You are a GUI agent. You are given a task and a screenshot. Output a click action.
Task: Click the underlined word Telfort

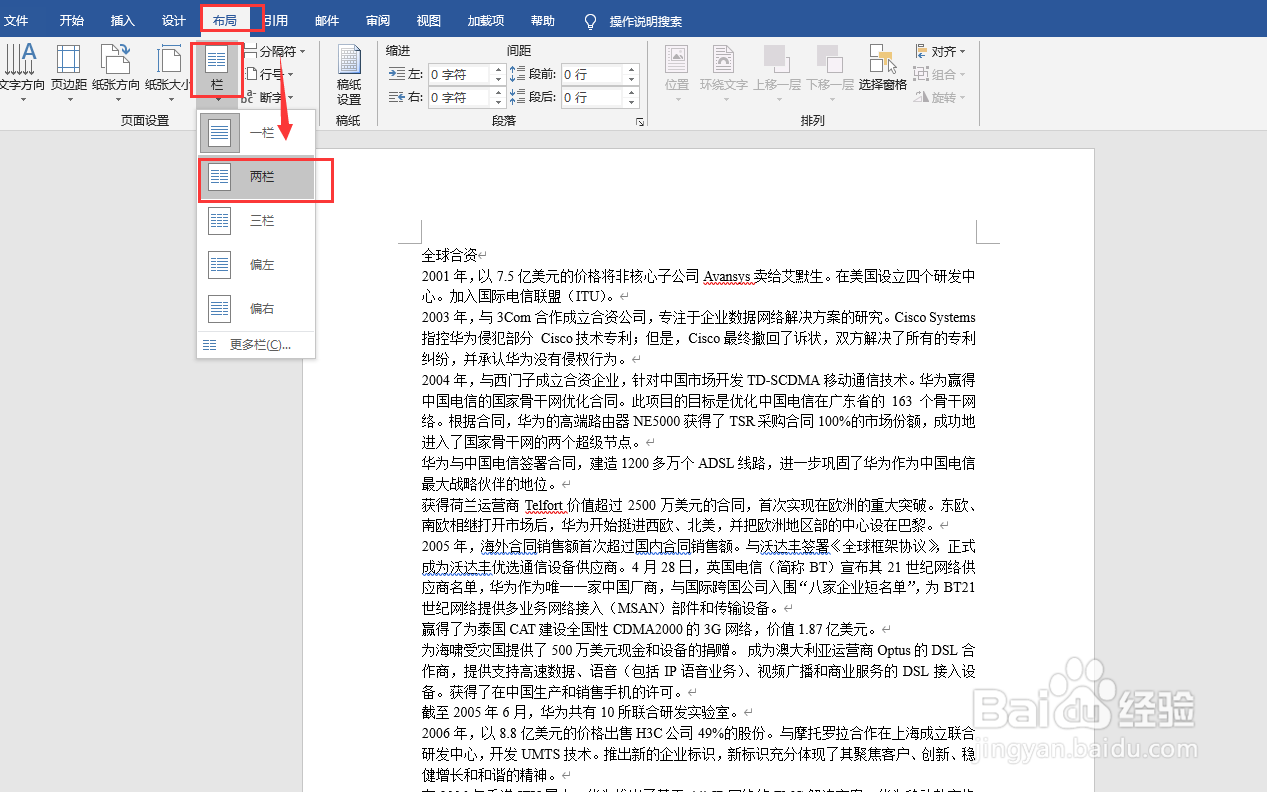coord(544,504)
